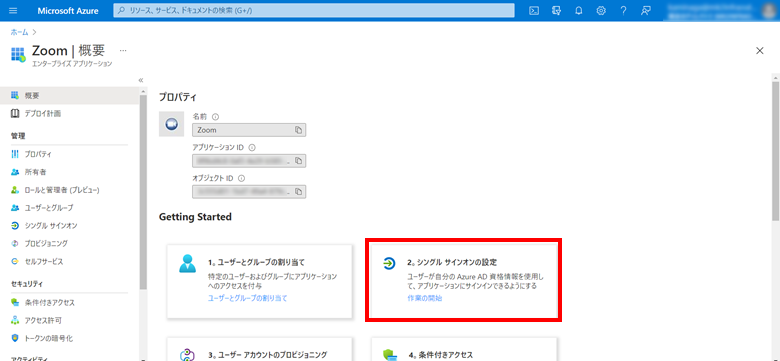This screenshot has width=780, height=361.
Task: Click card title 3. ユーザー アカウントのプロビジョニング
Action: pos(268,355)
